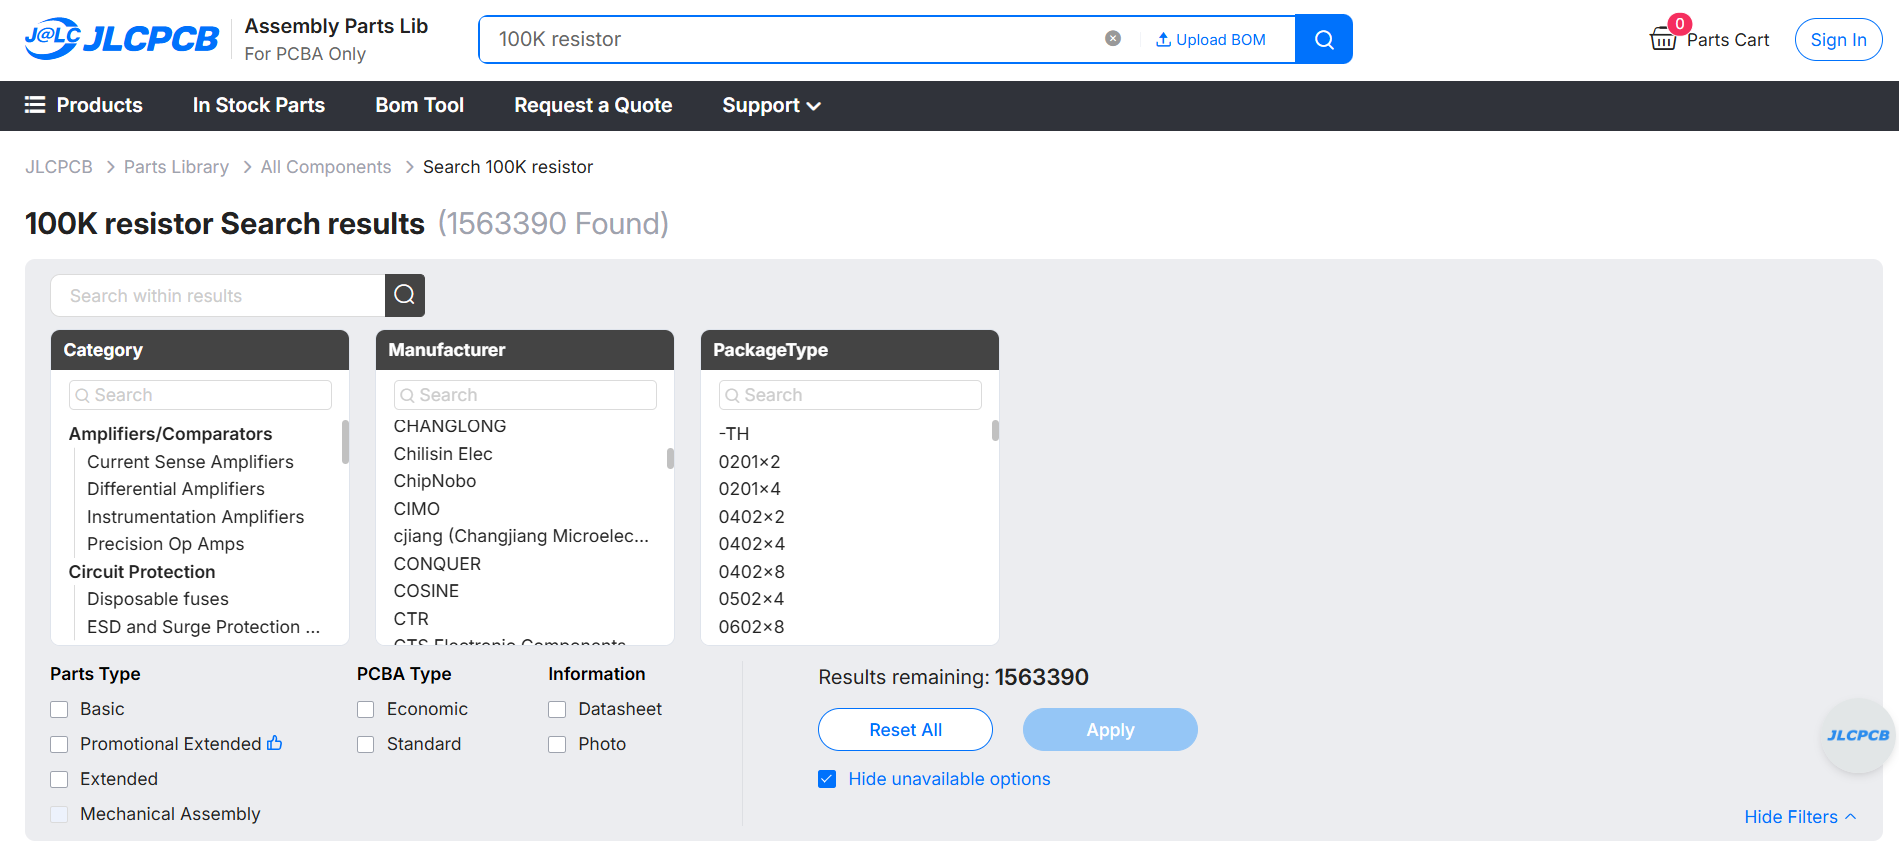1899x855 pixels.
Task: Click the PackageType list scrollbar
Action: (995, 431)
